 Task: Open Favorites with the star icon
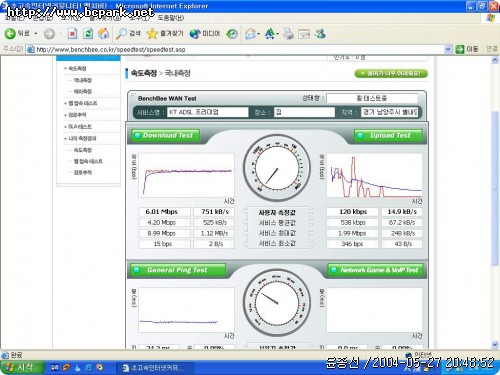tap(165, 33)
